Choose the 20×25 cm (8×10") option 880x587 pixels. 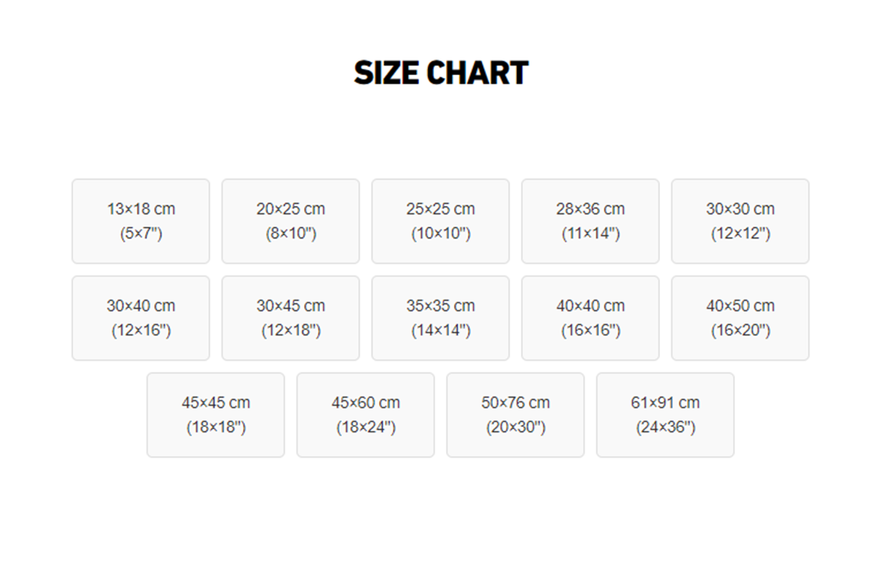pyautogui.click(x=291, y=221)
